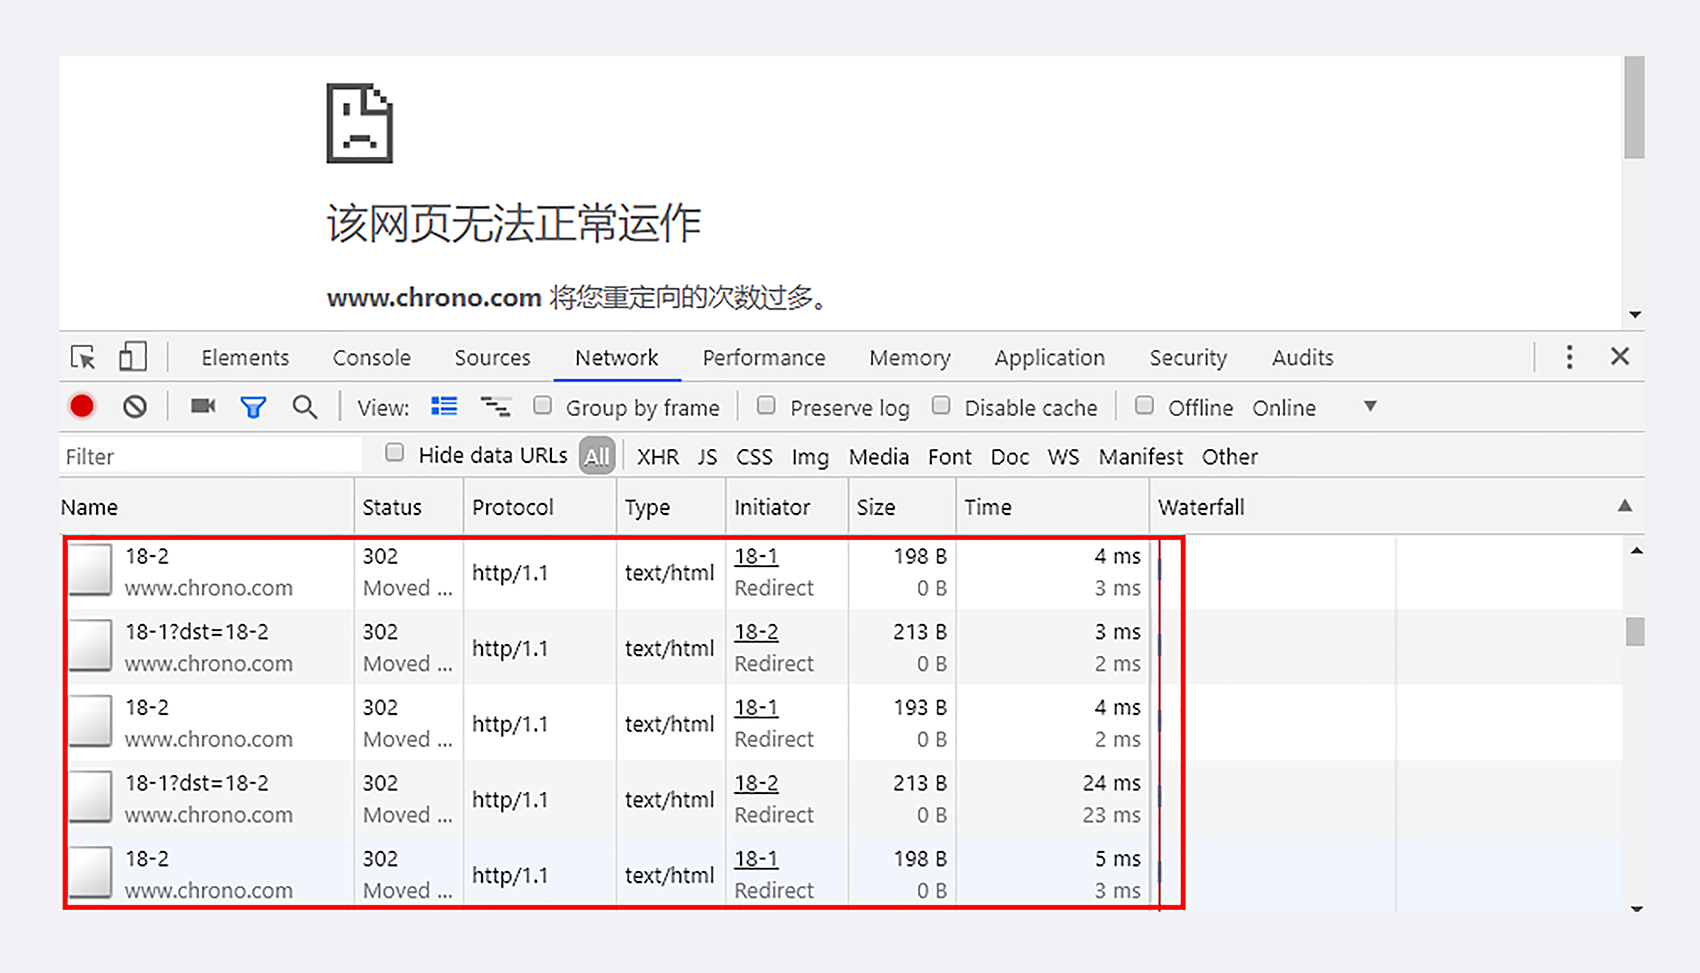The height and width of the screenshot is (973, 1700).
Task: Expand the Online throttling dropdown
Action: pos(1370,407)
